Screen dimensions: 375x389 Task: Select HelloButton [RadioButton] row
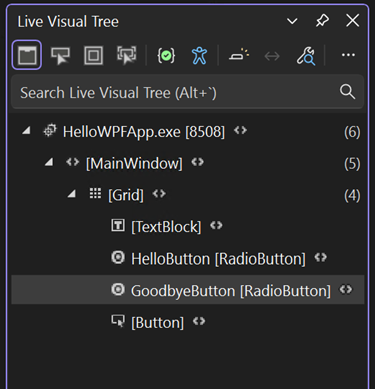point(187,258)
